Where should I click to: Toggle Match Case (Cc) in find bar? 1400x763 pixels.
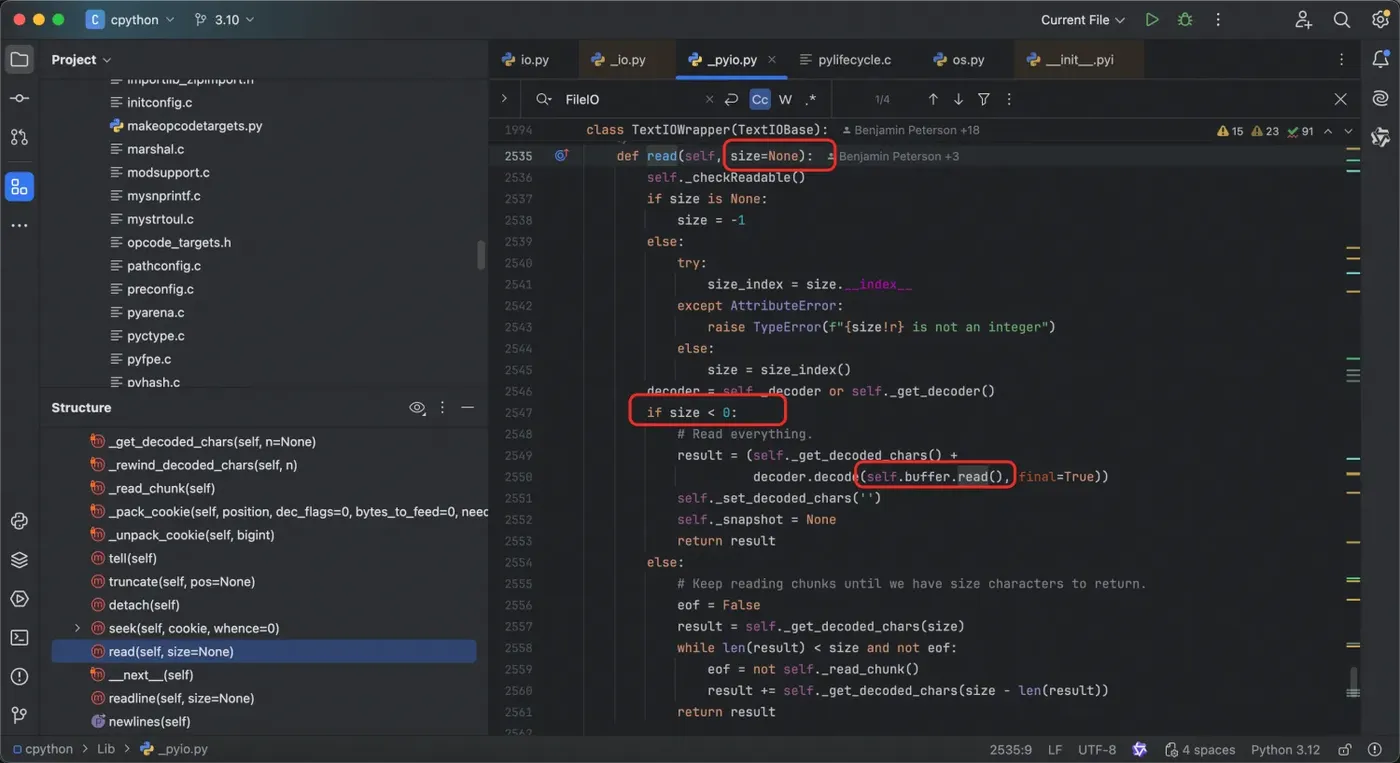coord(760,100)
